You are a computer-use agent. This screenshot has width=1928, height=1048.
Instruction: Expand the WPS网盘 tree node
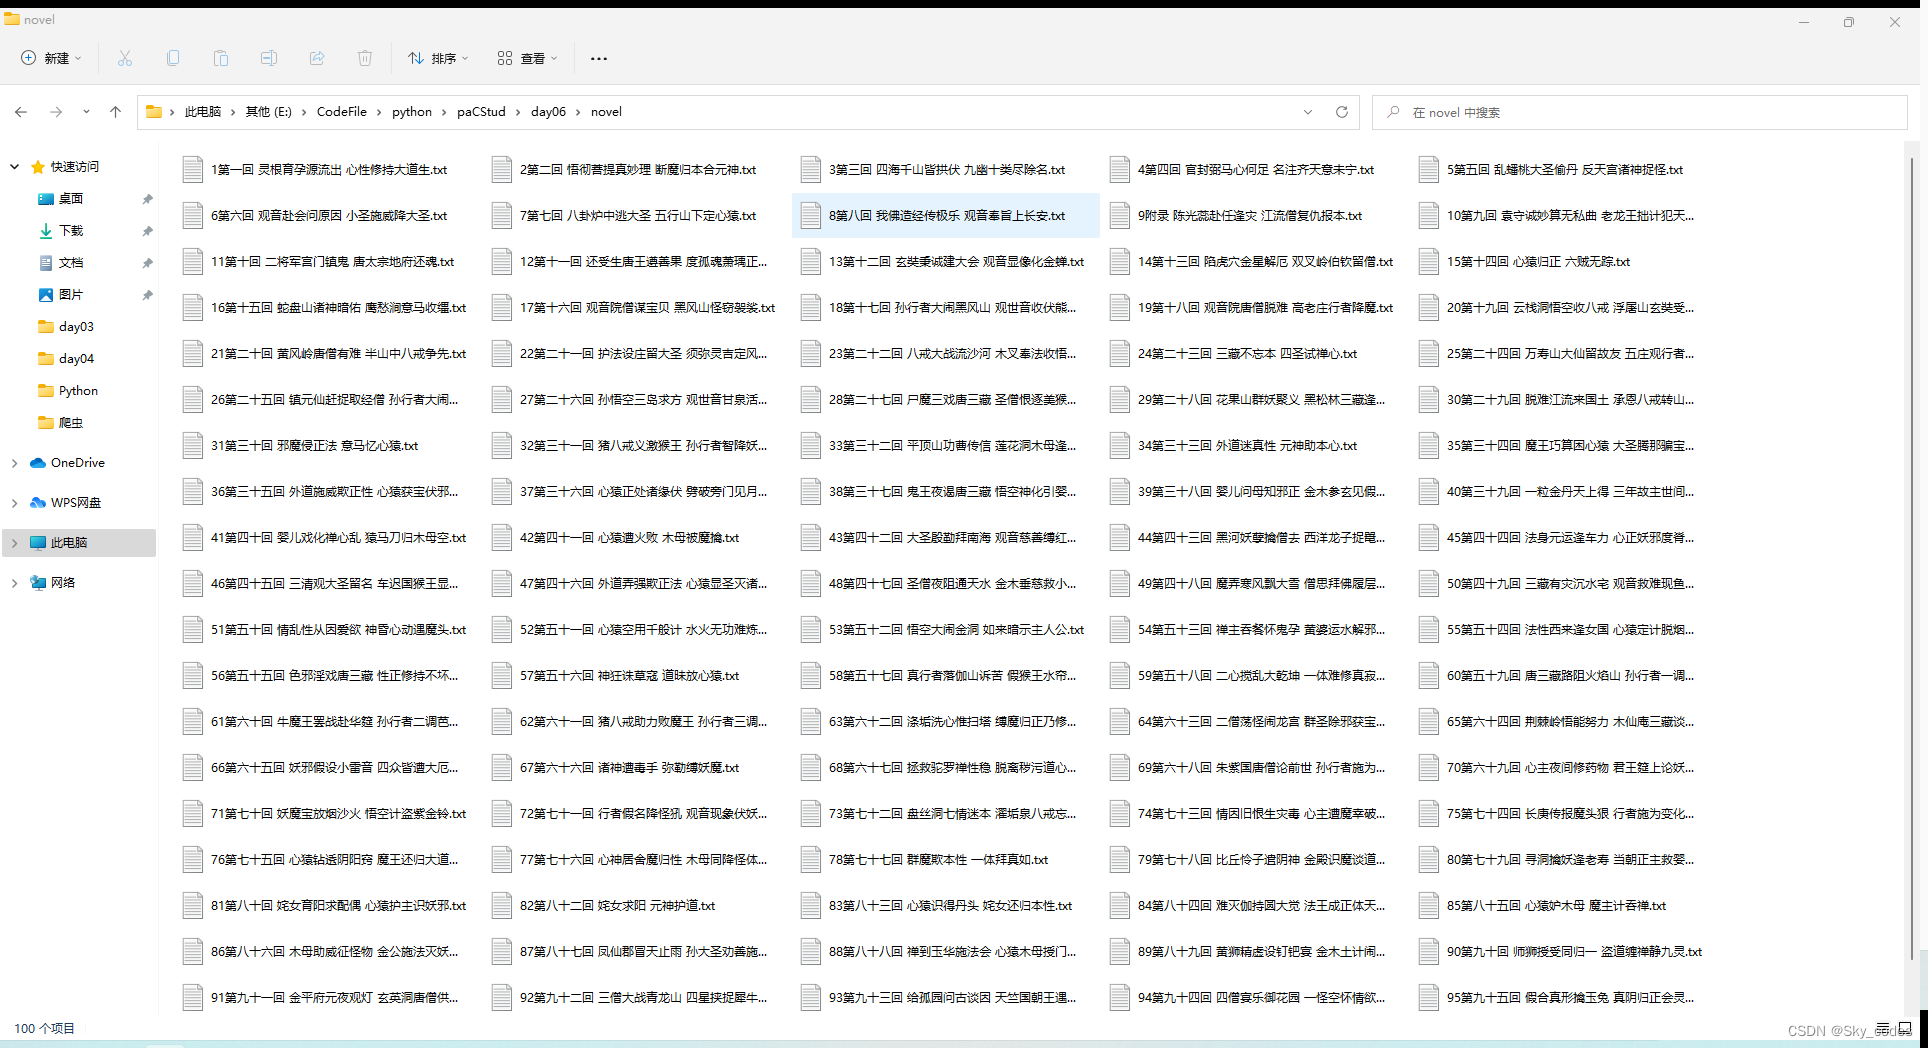14,503
